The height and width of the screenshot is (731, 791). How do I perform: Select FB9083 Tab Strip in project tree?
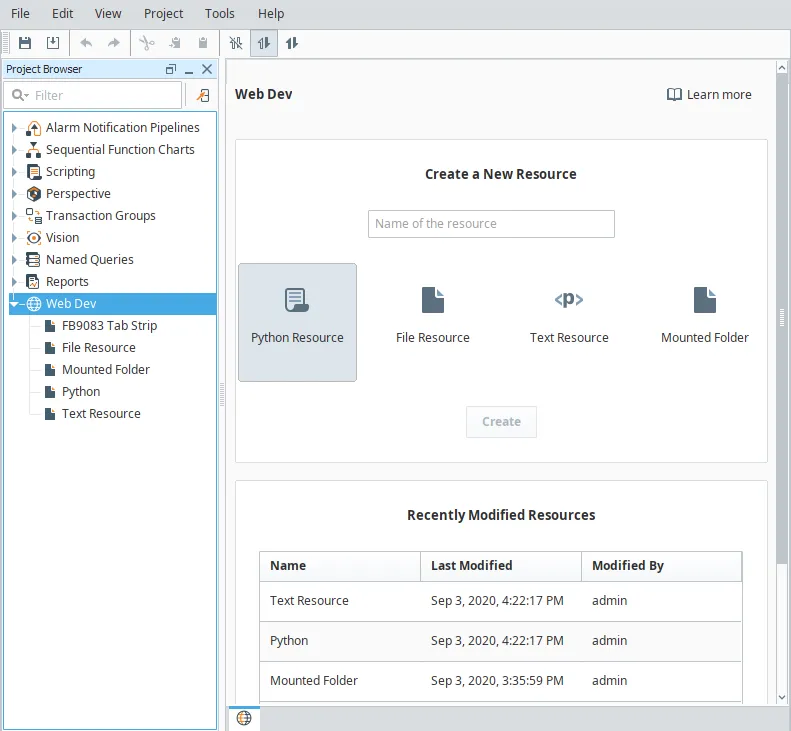(x=109, y=326)
